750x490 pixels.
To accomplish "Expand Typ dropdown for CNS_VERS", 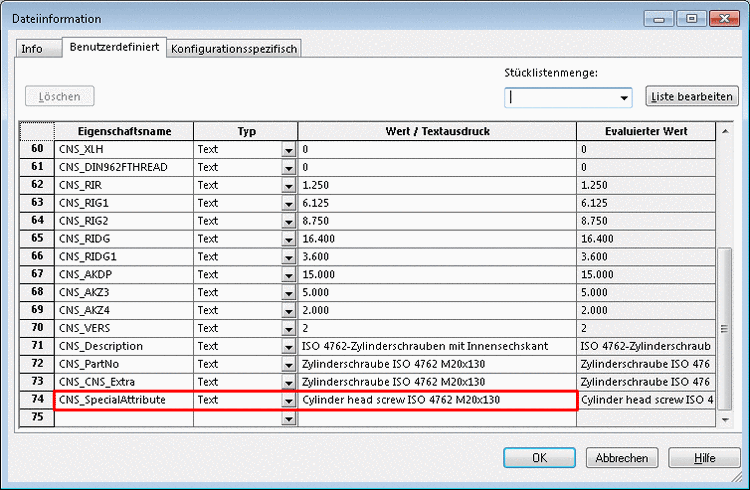I will (288, 329).
